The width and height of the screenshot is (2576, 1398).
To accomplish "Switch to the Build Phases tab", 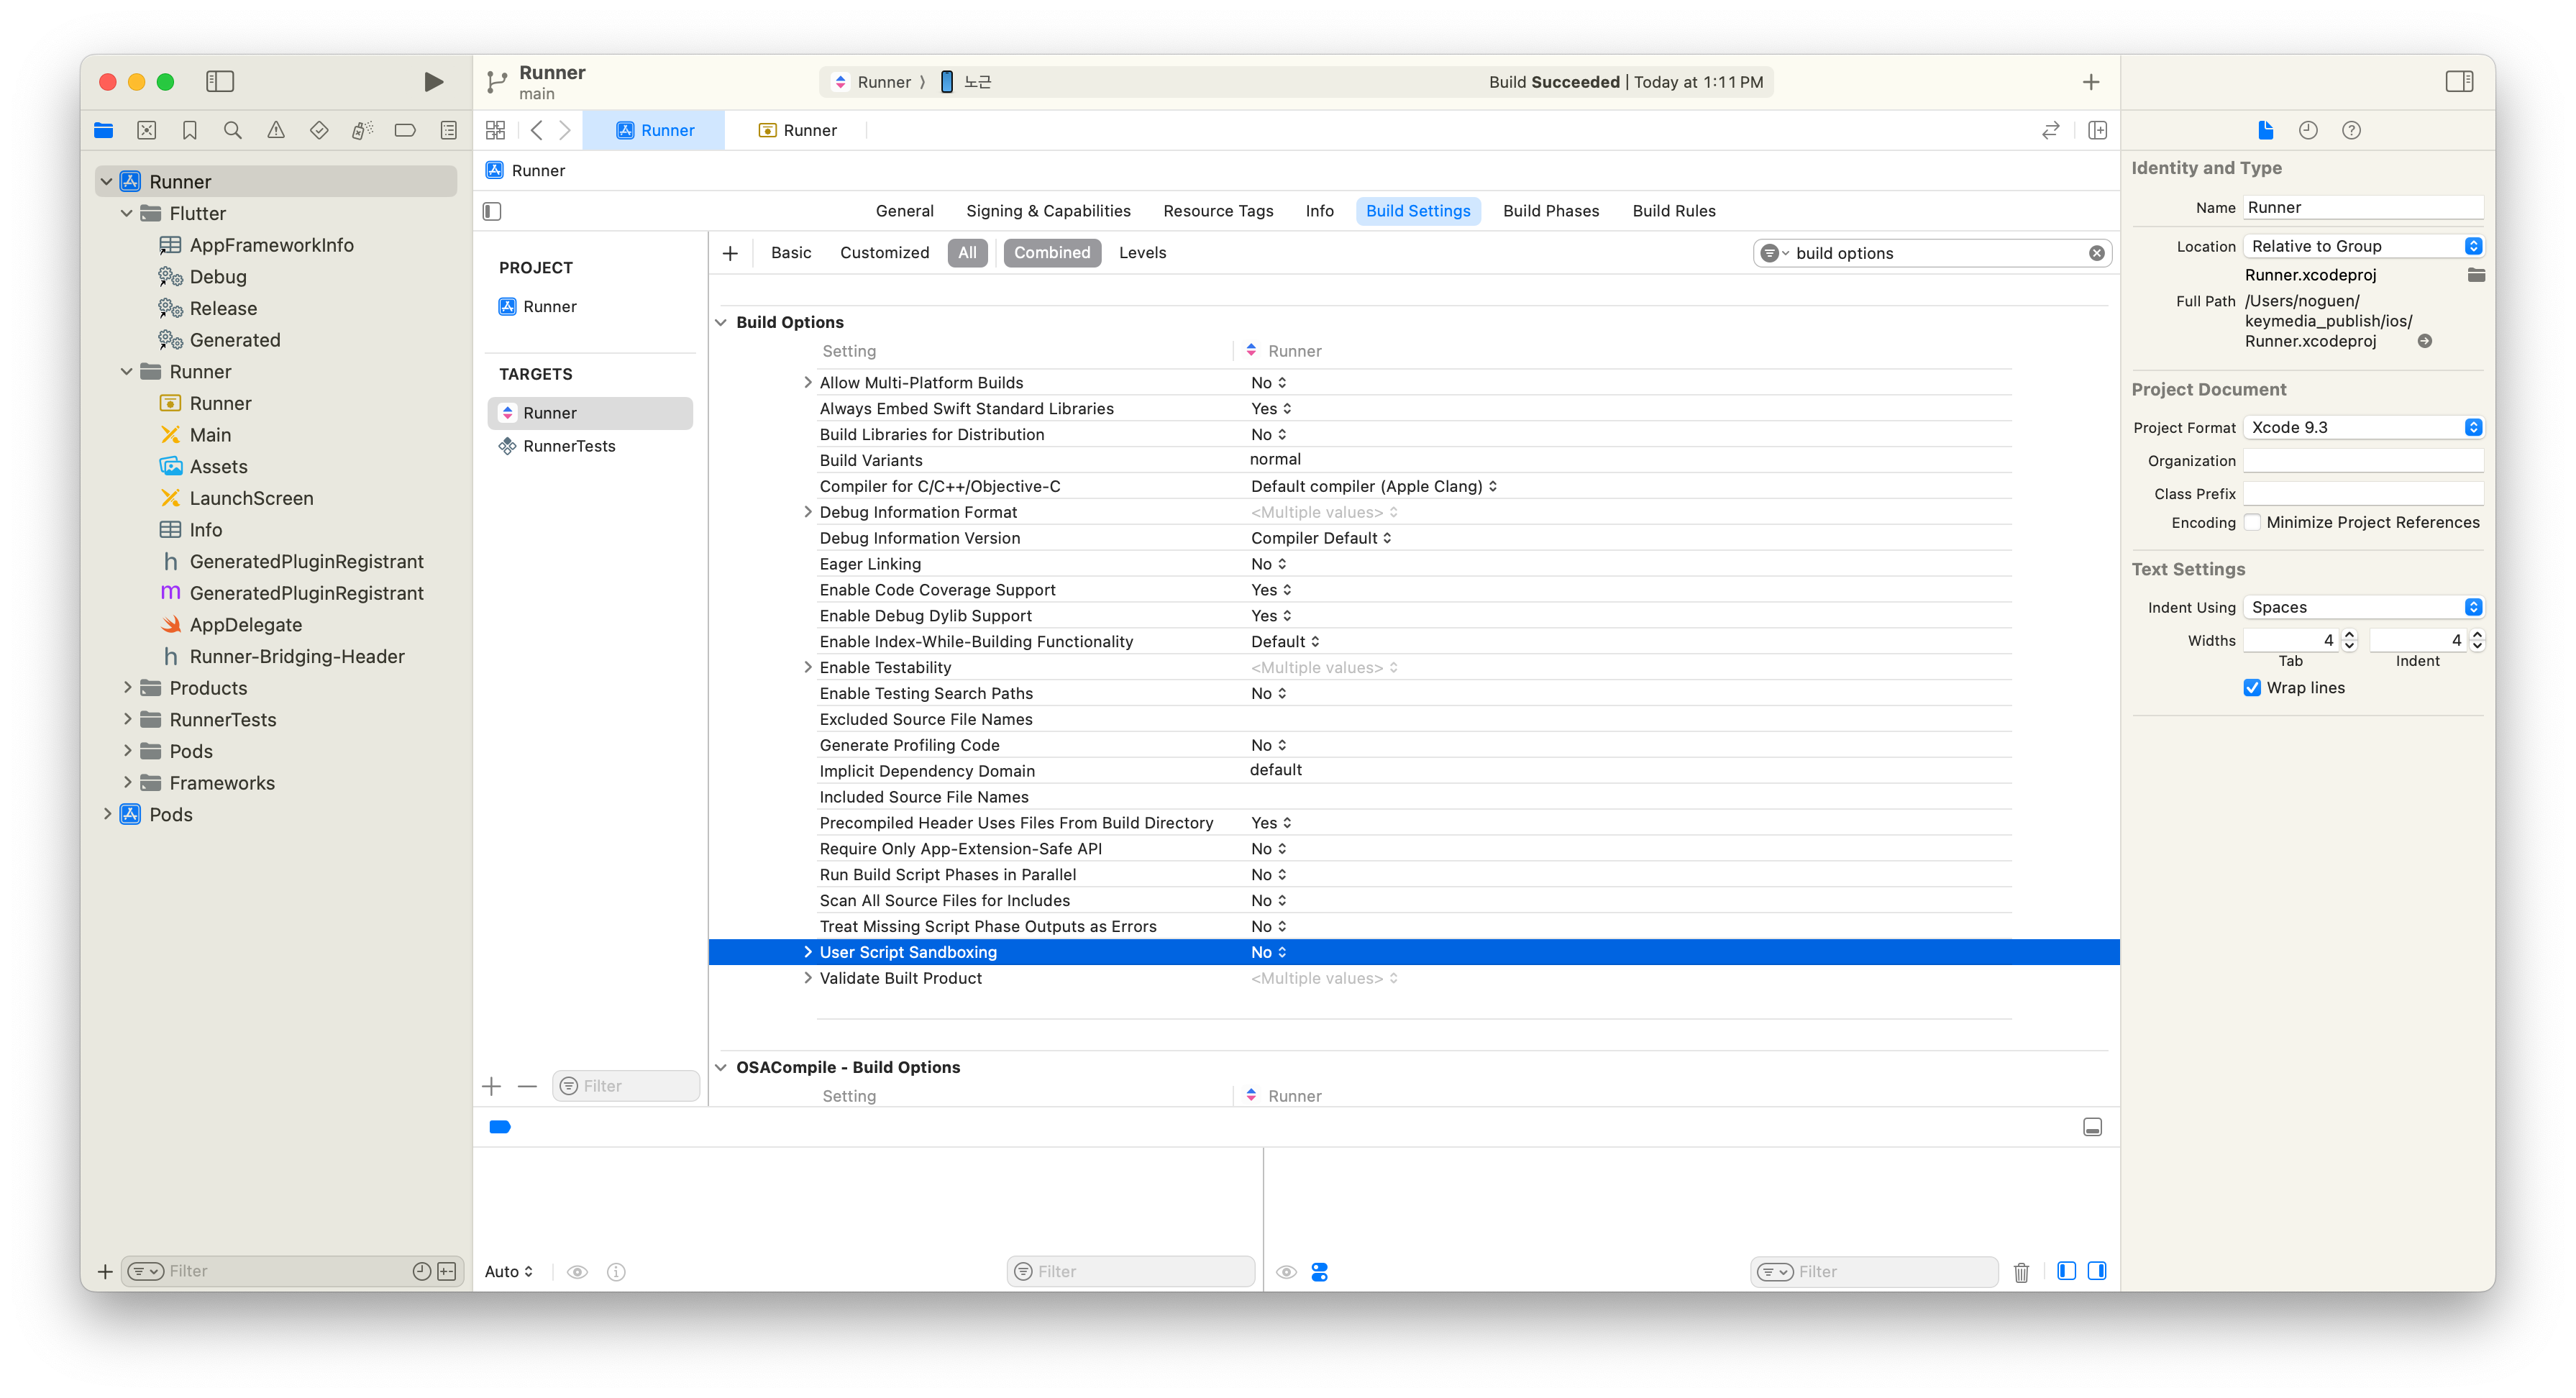I will click(x=1550, y=211).
